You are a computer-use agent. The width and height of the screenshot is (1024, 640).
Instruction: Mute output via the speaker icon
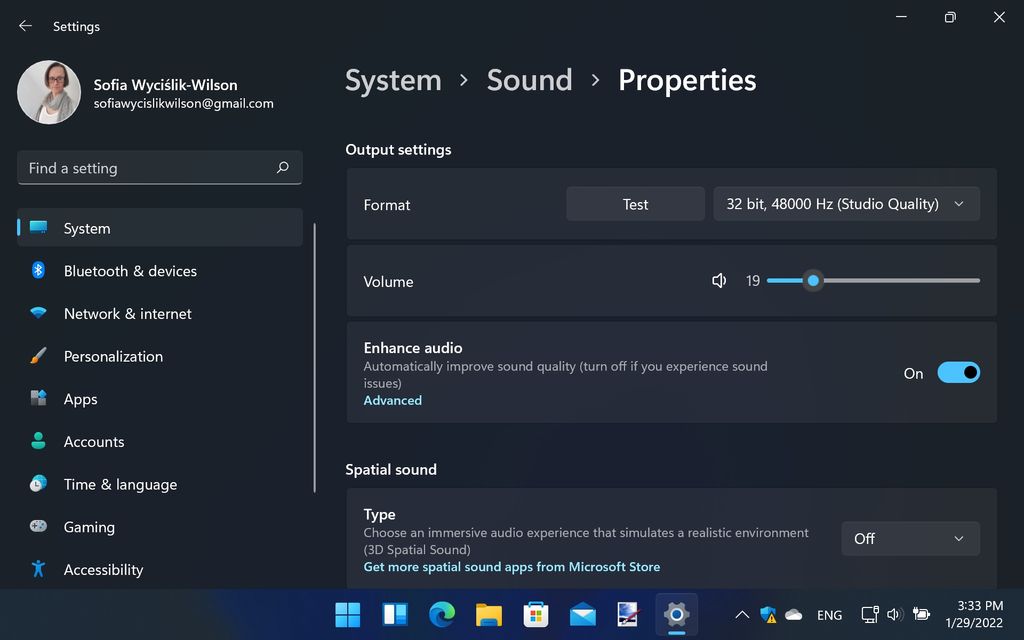(x=719, y=281)
